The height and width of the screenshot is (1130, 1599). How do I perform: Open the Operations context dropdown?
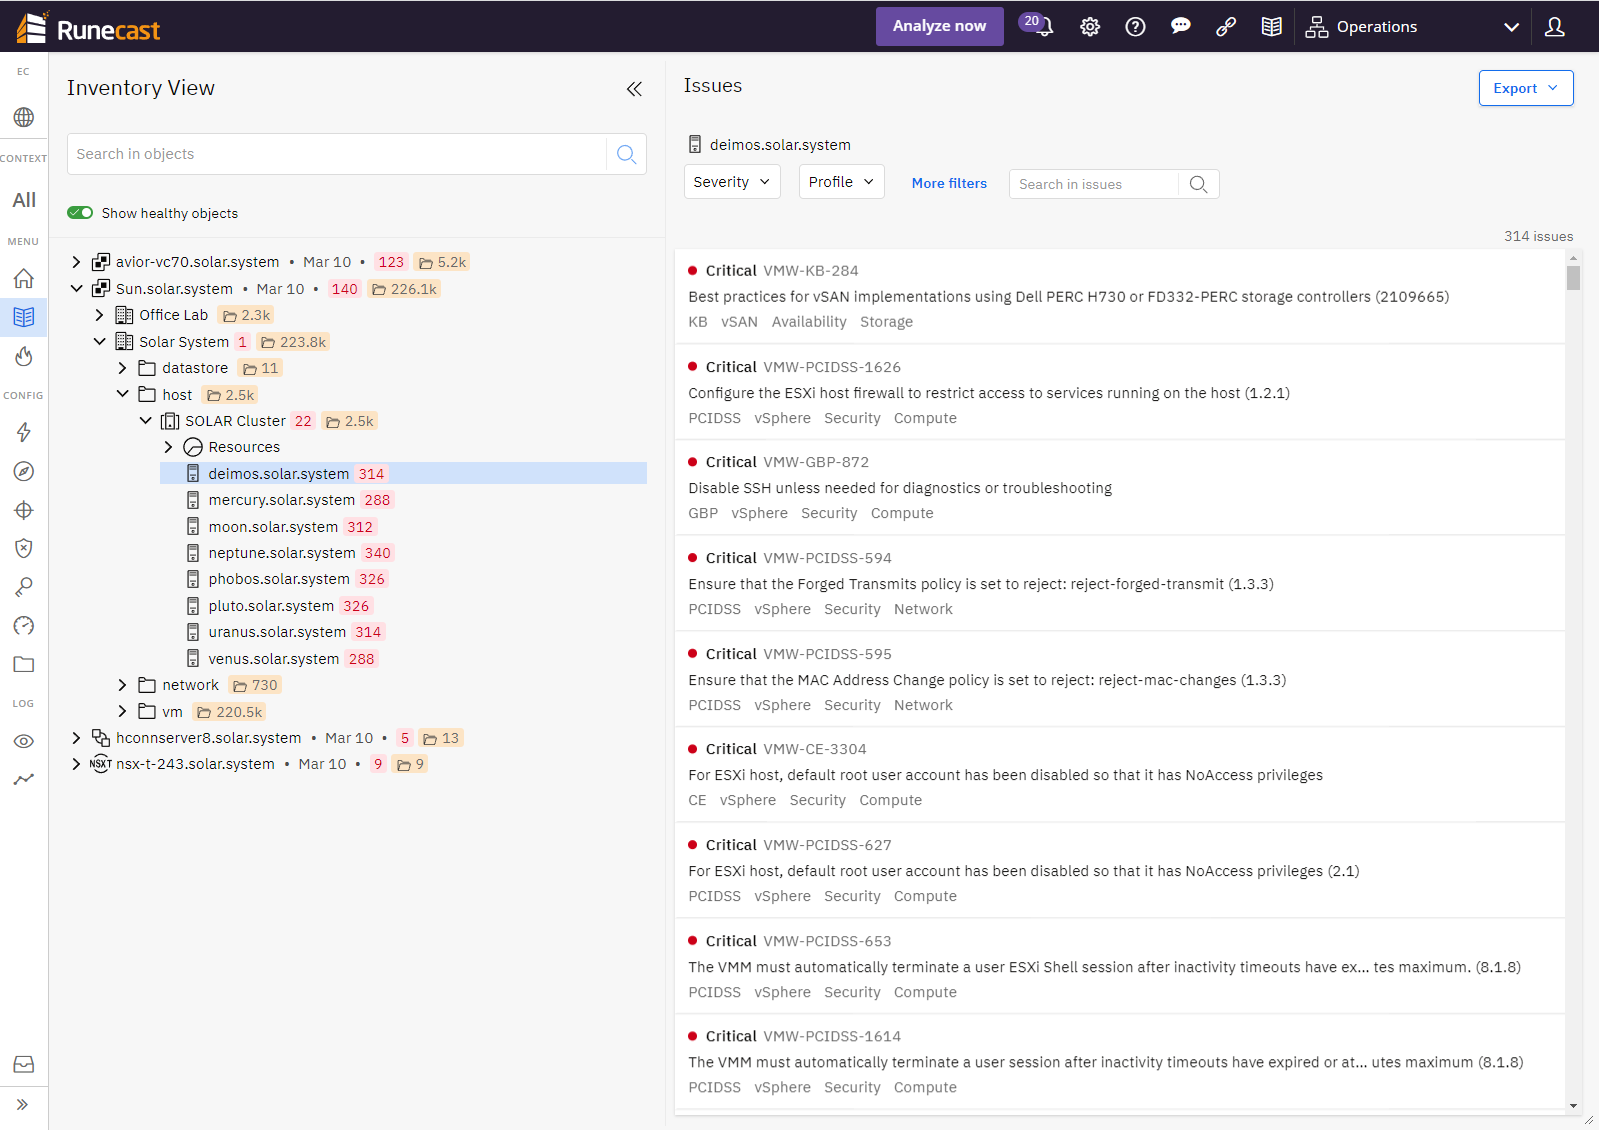click(1412, 27)
